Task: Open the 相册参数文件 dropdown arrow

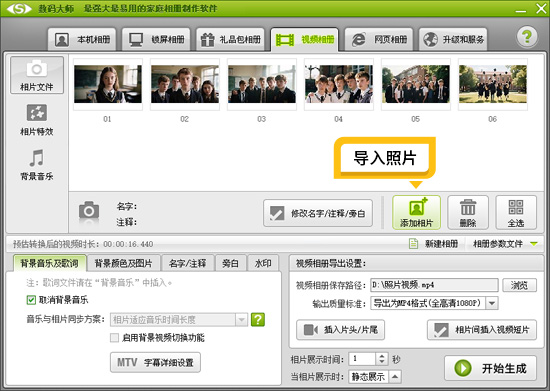Action: pyautogui.click(x=534, y=243)
